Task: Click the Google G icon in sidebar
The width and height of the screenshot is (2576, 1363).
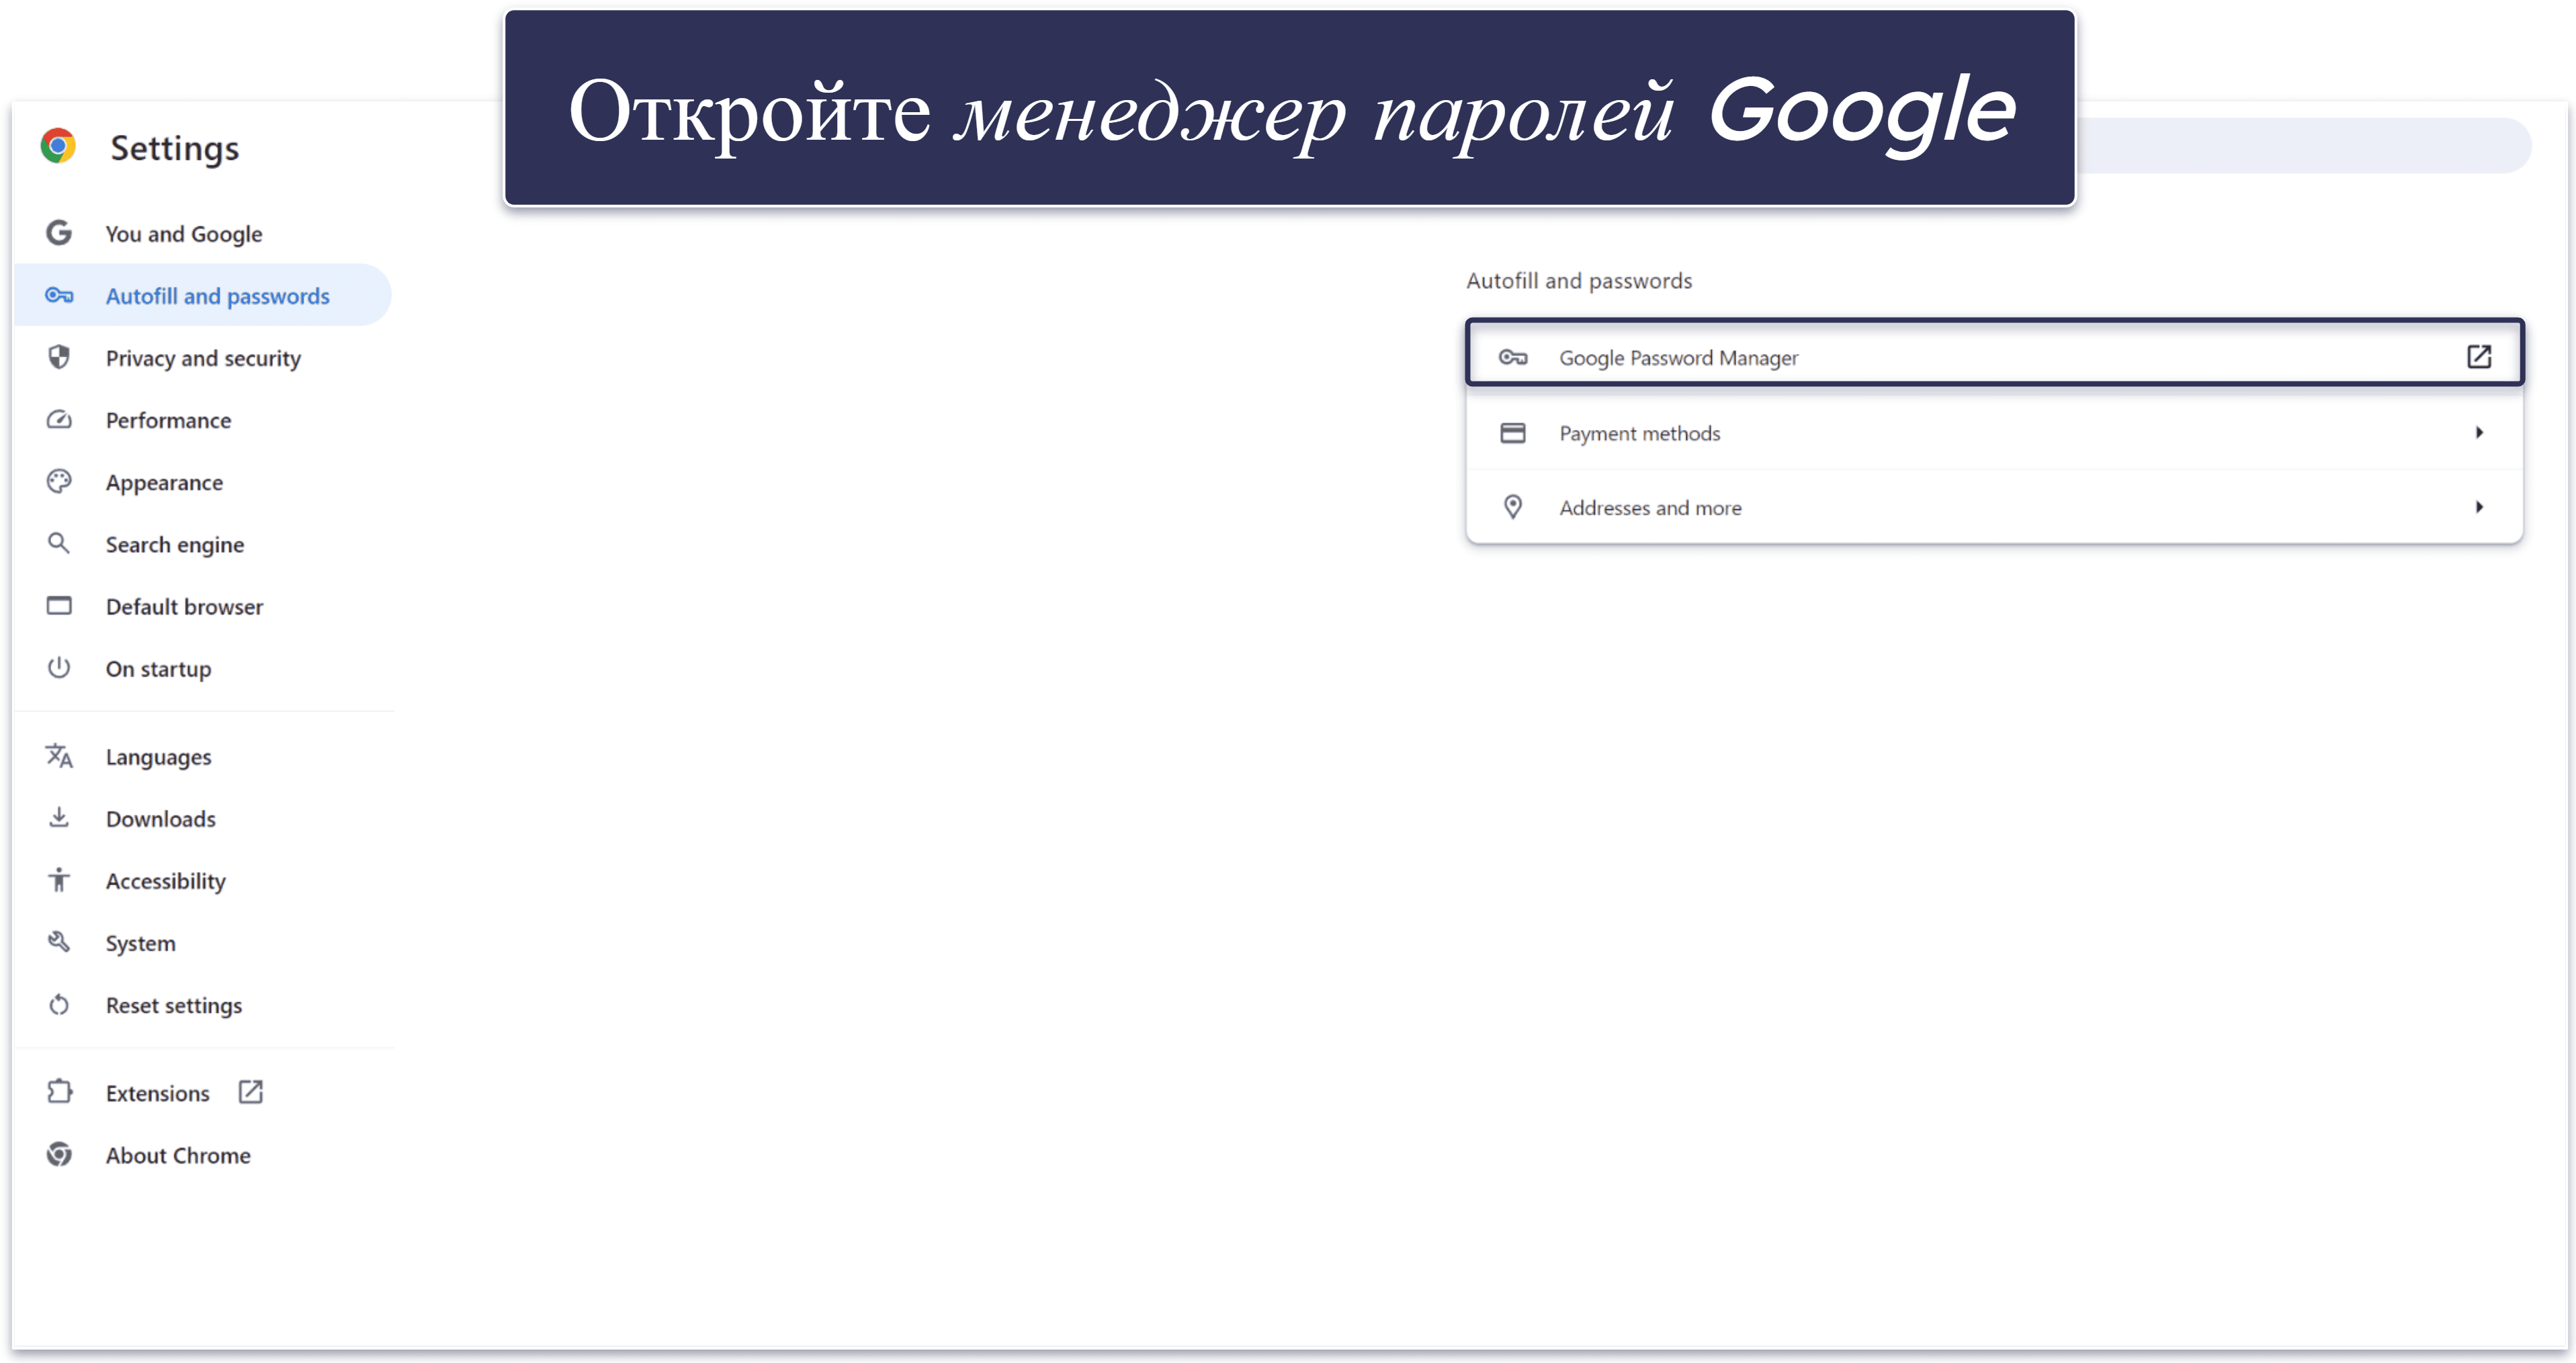Action: point(59,233)
